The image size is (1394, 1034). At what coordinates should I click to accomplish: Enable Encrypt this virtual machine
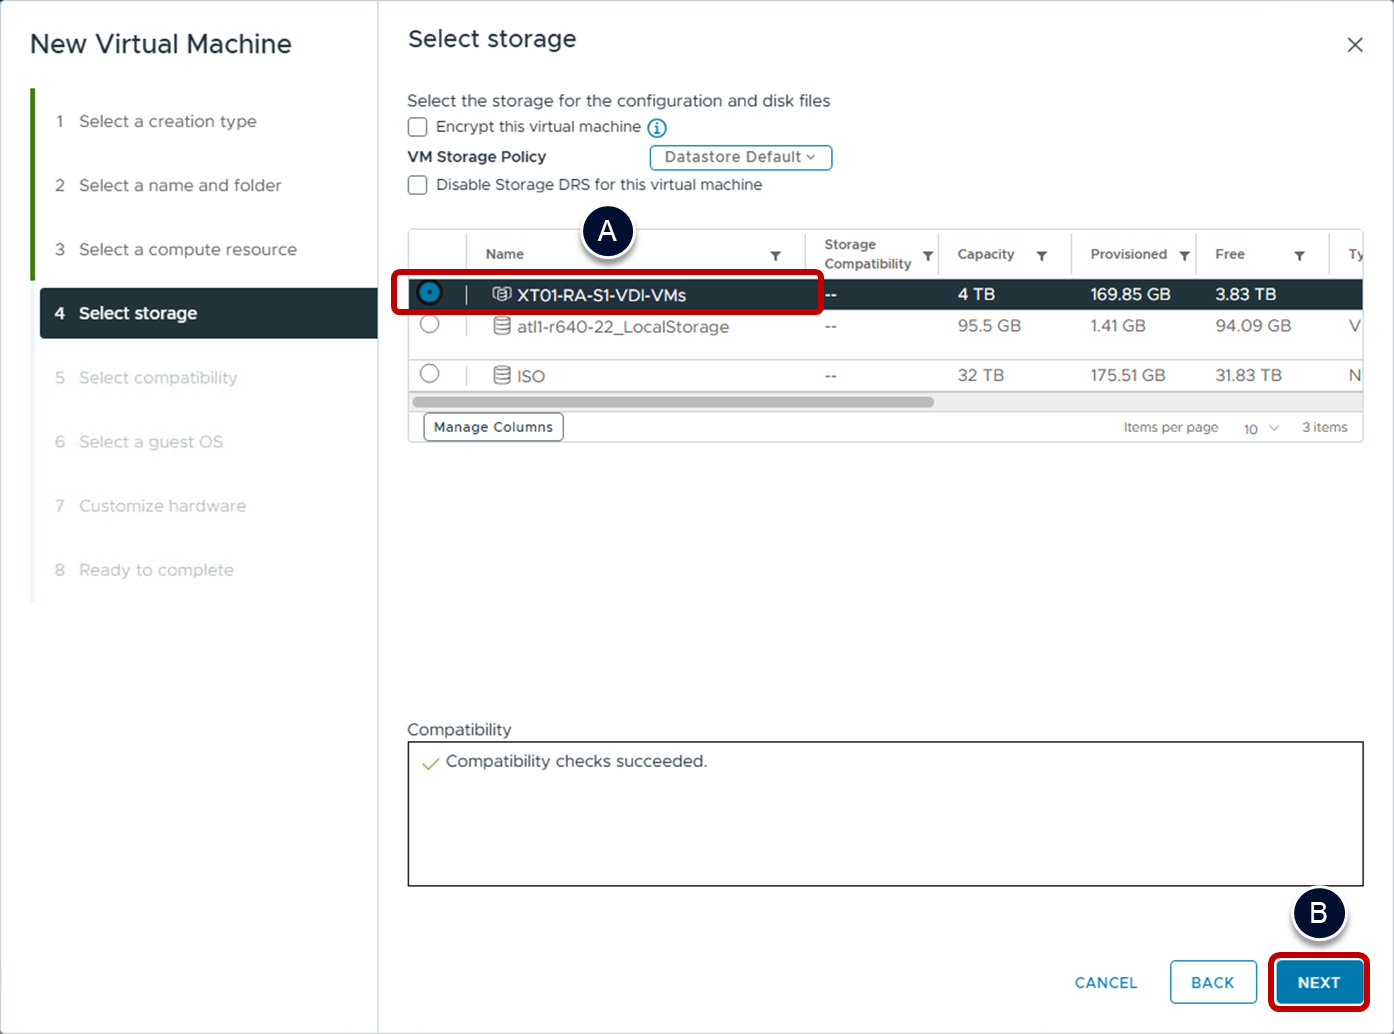coord(418,127)
